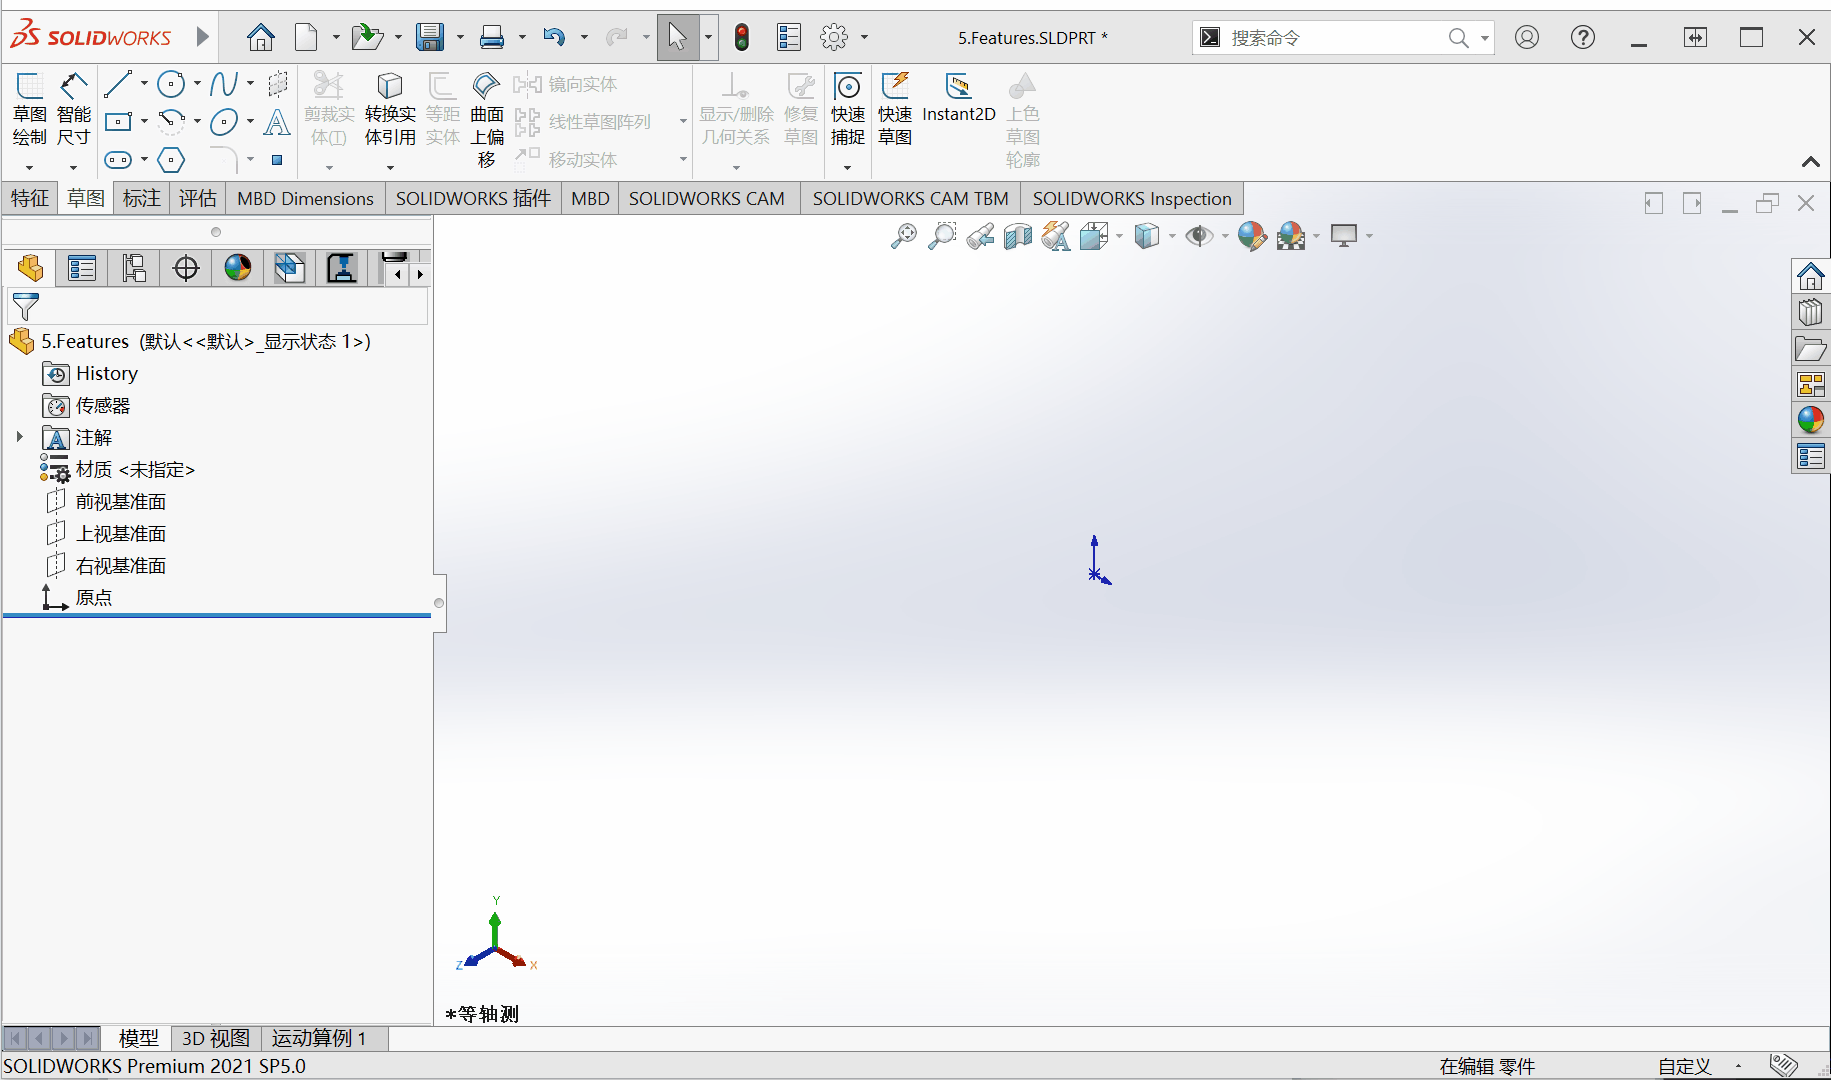The image size is (1831, 1080).
Task: Click Offset on Surface (曲面上偏移)
Action: tap(487, 120)
